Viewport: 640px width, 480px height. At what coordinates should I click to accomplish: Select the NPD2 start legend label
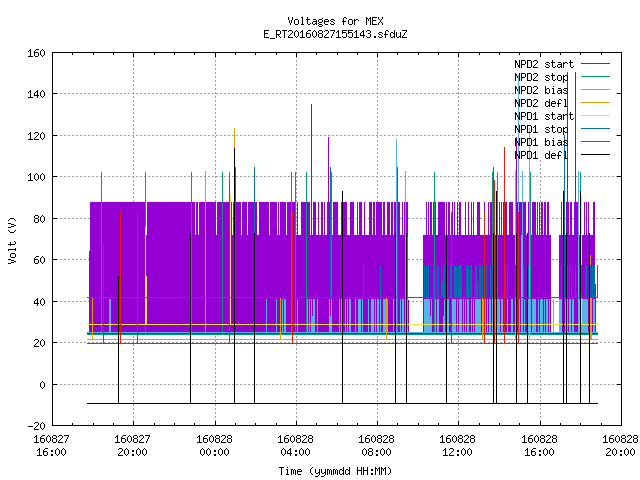coord(544,64)
